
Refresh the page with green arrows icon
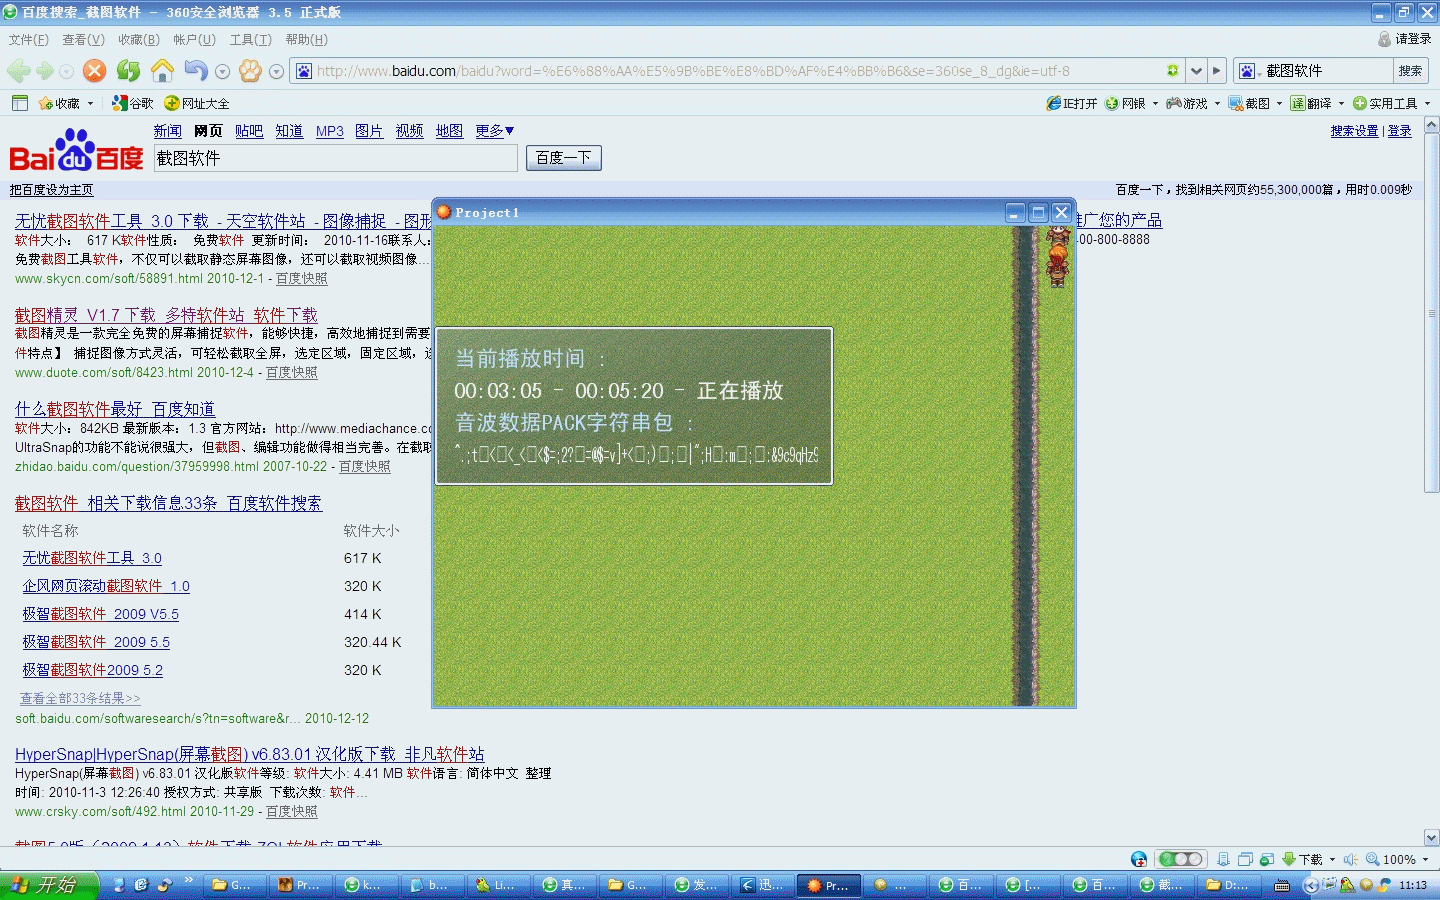(128, 71)
